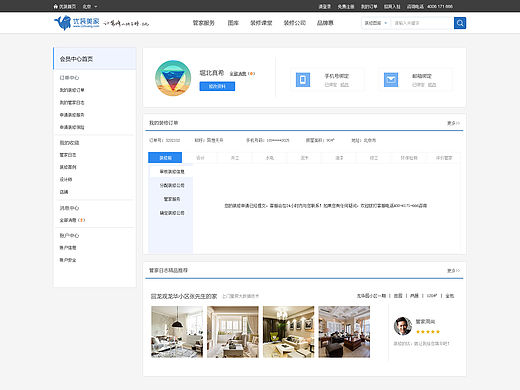Open 品牌惠 in main navigation
520x390 pixels.
point(325,23)
